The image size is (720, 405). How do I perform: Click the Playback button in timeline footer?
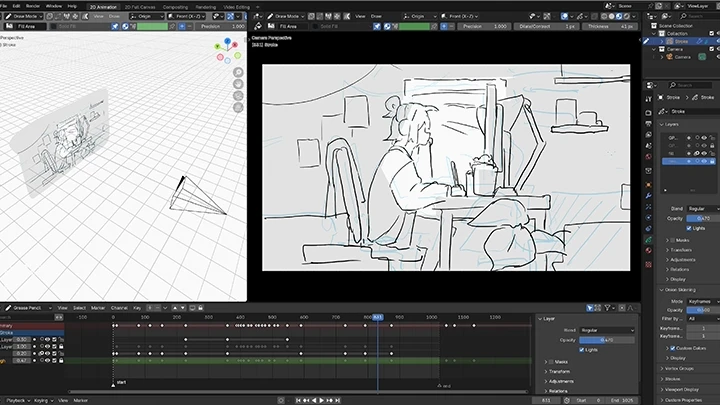[x=15, y=399]
